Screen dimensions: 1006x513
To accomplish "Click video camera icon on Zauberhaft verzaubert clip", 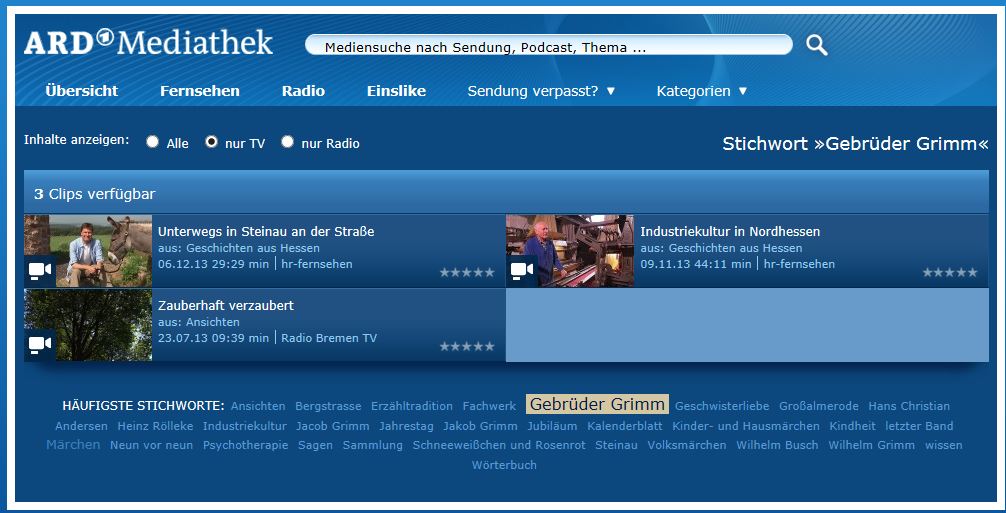I will (40, 344).
